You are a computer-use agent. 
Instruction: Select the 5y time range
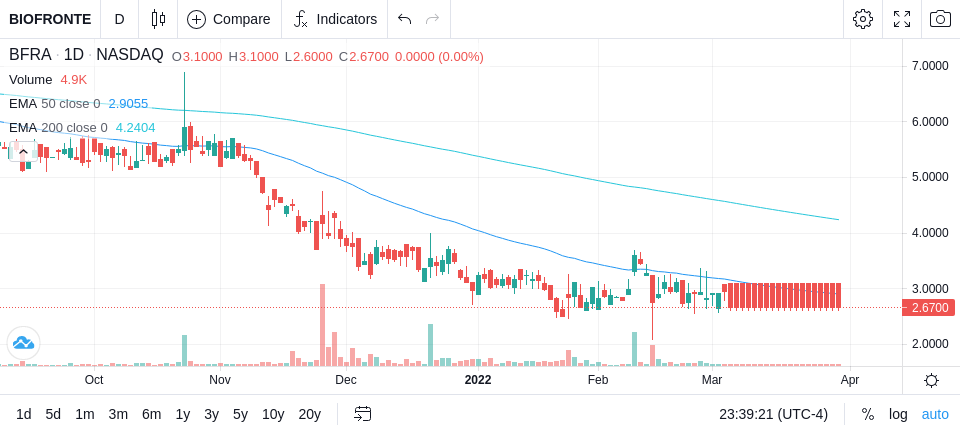point(240,415)
